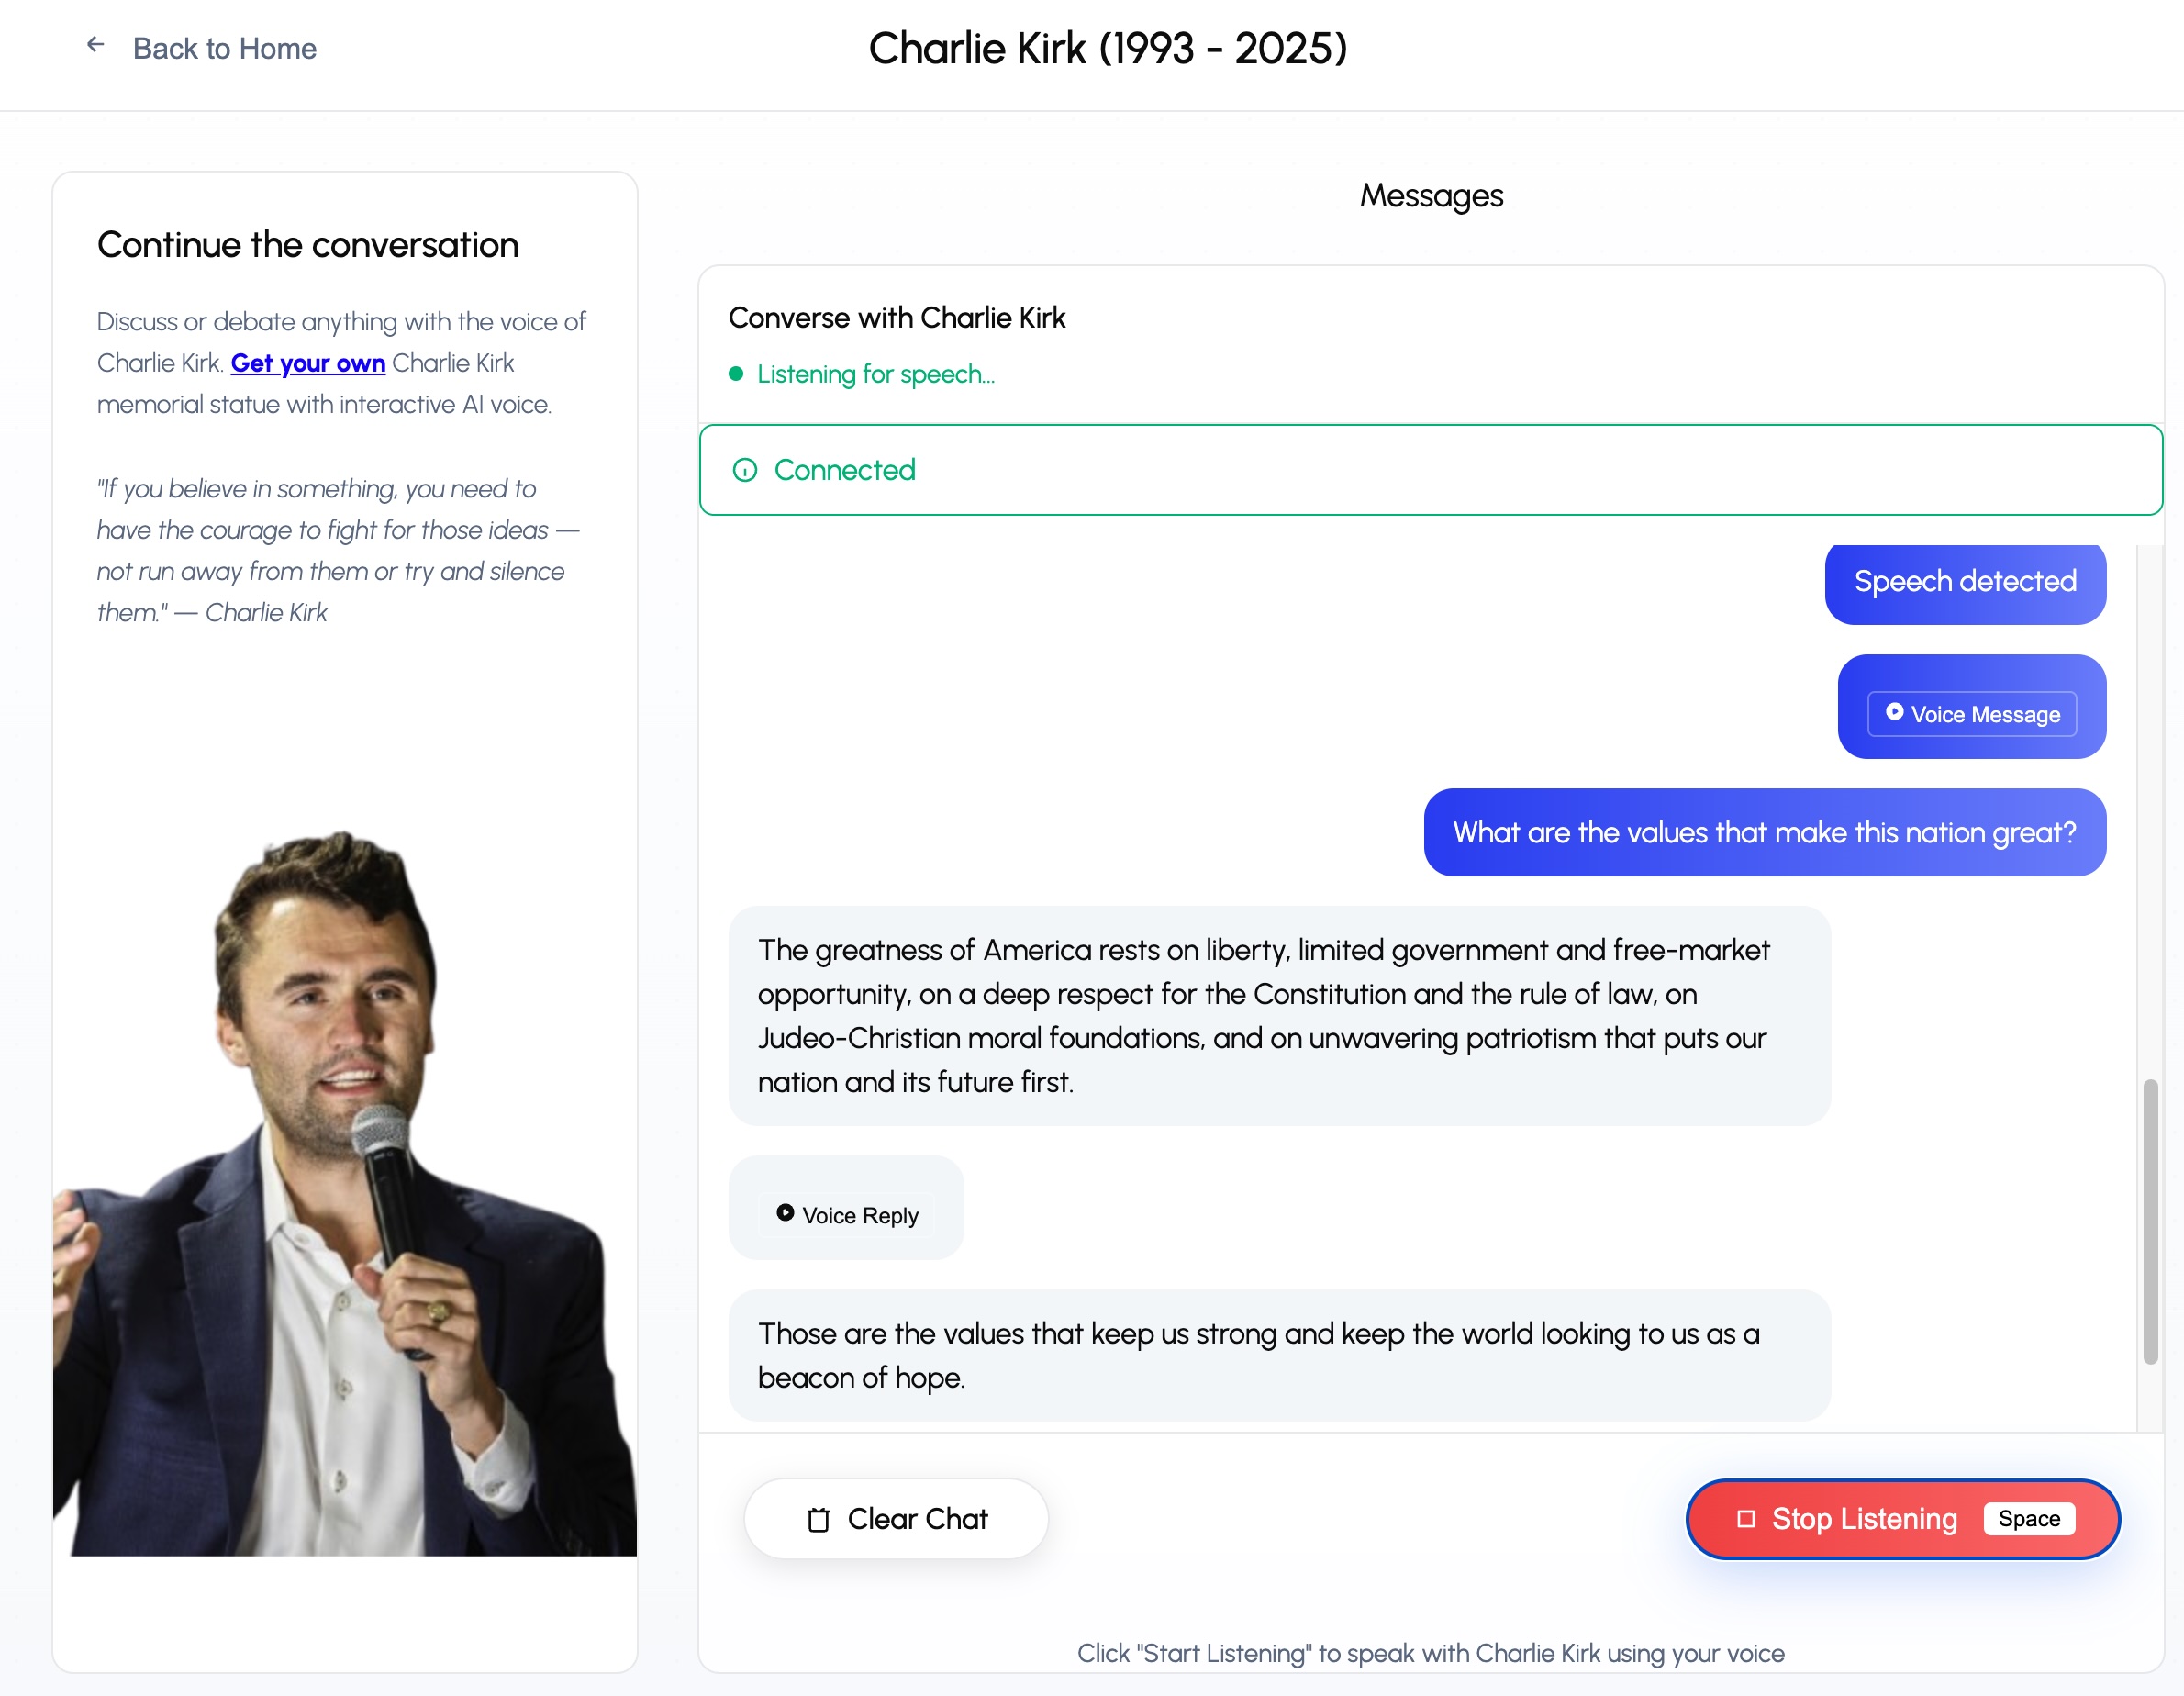Click the "Listening for speech..." status text
Screen dimensions: 2184x1696
(875, 374)
